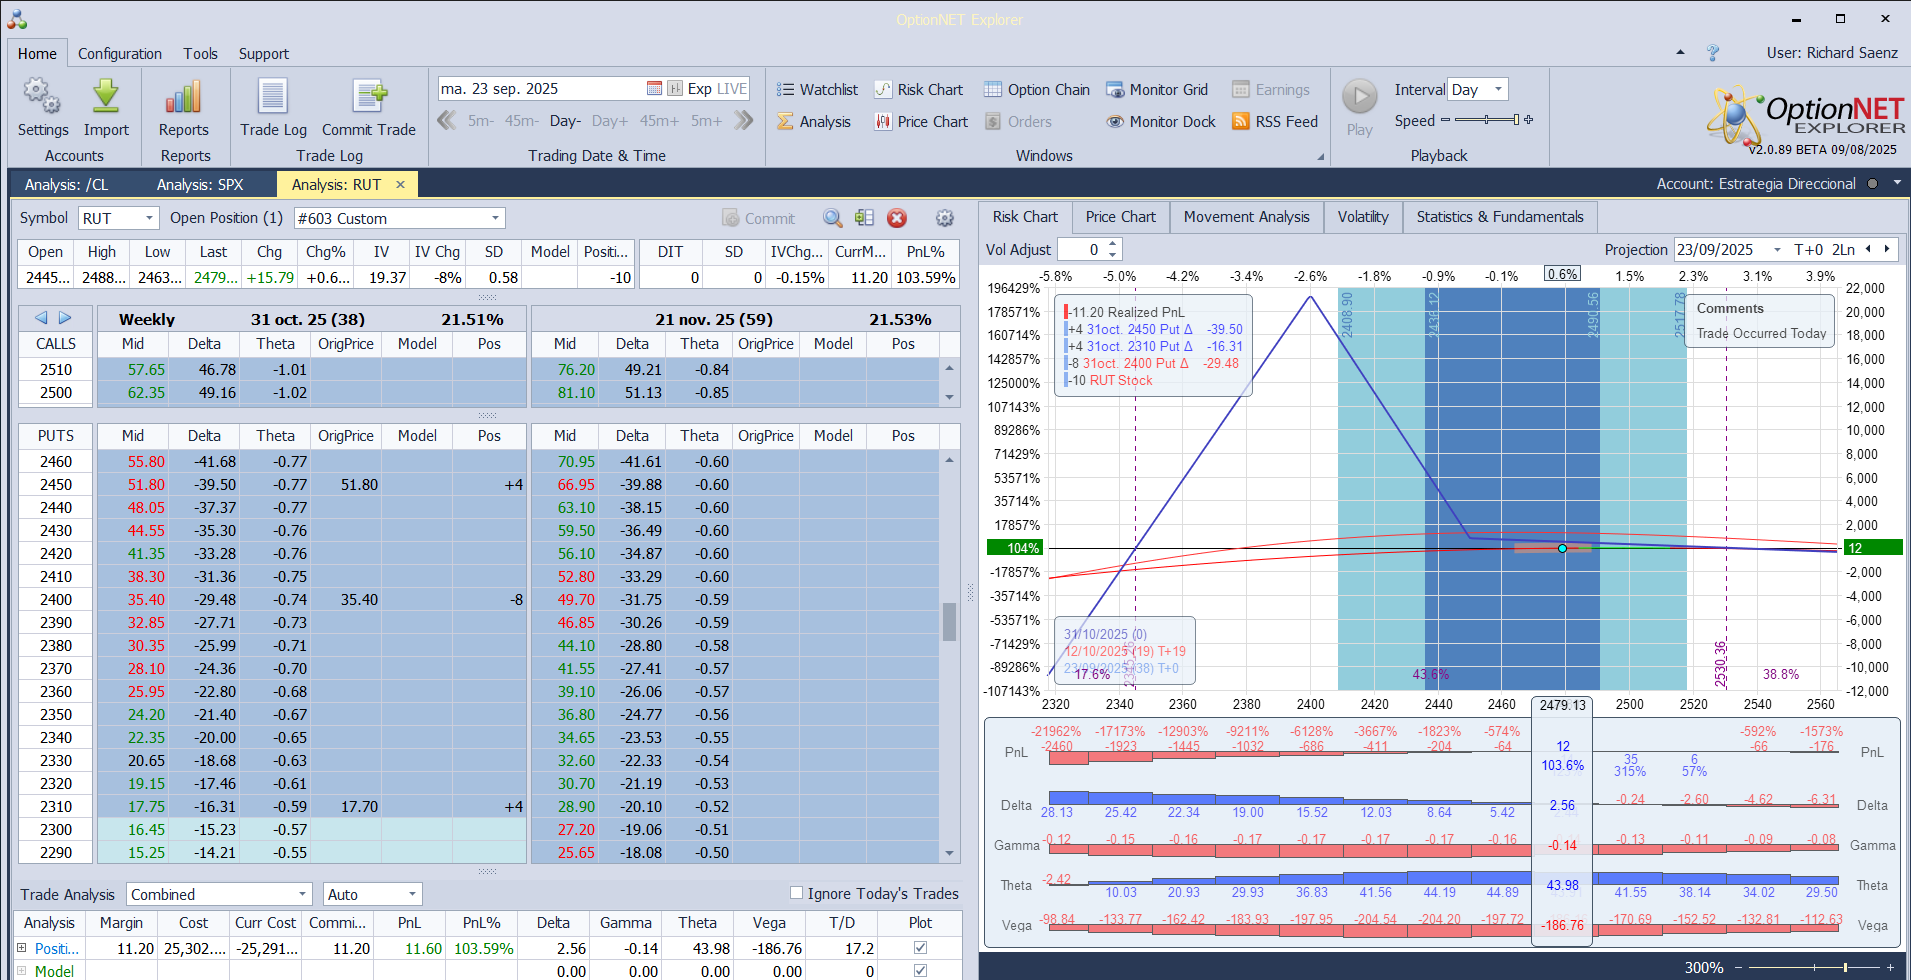Open the Monitor Dock window
The image size is (1911, 980).
[x=1161, y=122]
